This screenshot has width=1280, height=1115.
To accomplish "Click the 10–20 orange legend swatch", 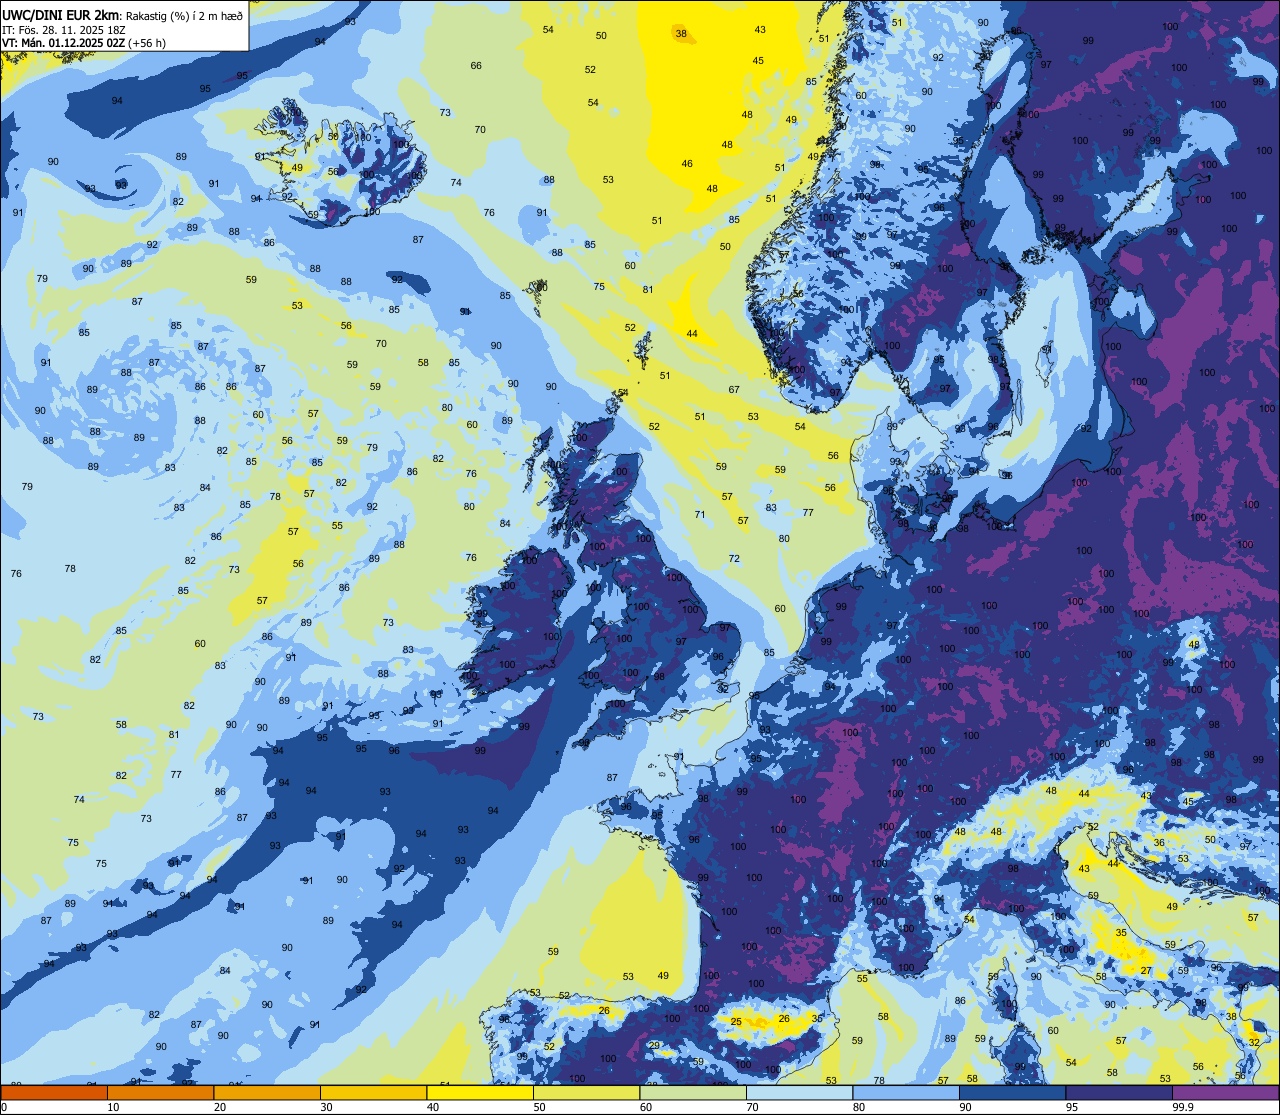I will [x=160, y=1092].
